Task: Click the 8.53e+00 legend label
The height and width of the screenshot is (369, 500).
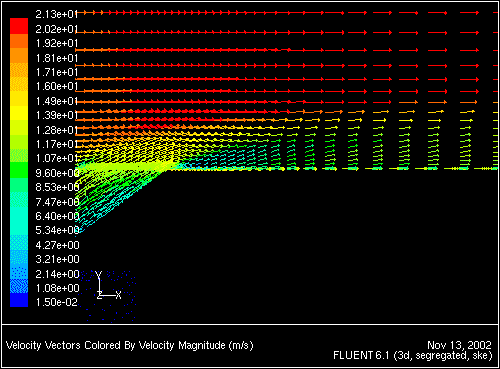Action: click(57, 187)
